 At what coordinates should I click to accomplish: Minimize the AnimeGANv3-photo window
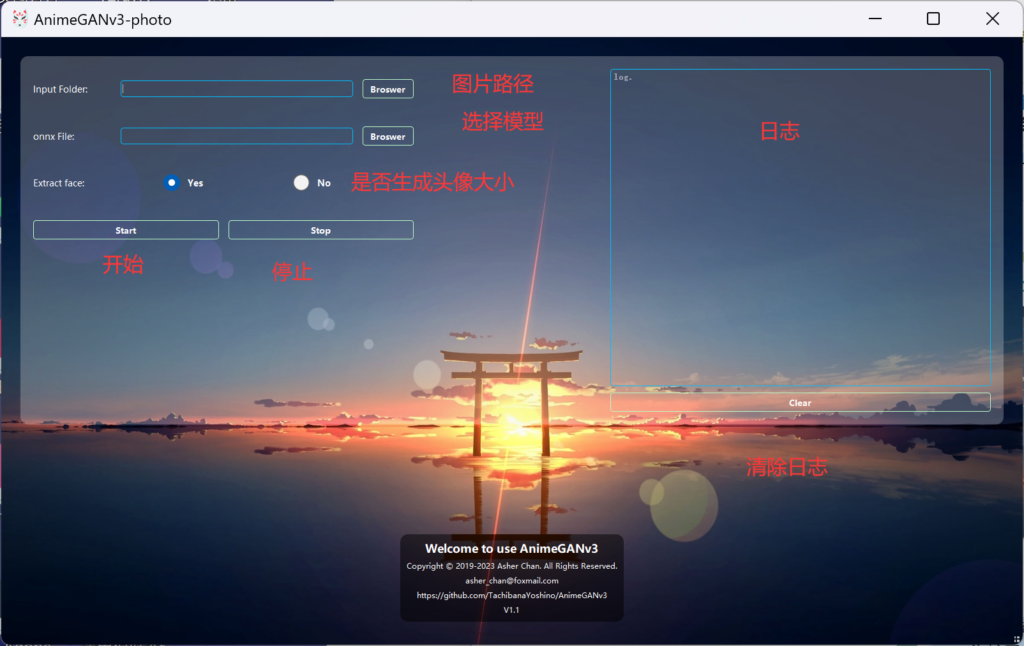coord(875,19)
